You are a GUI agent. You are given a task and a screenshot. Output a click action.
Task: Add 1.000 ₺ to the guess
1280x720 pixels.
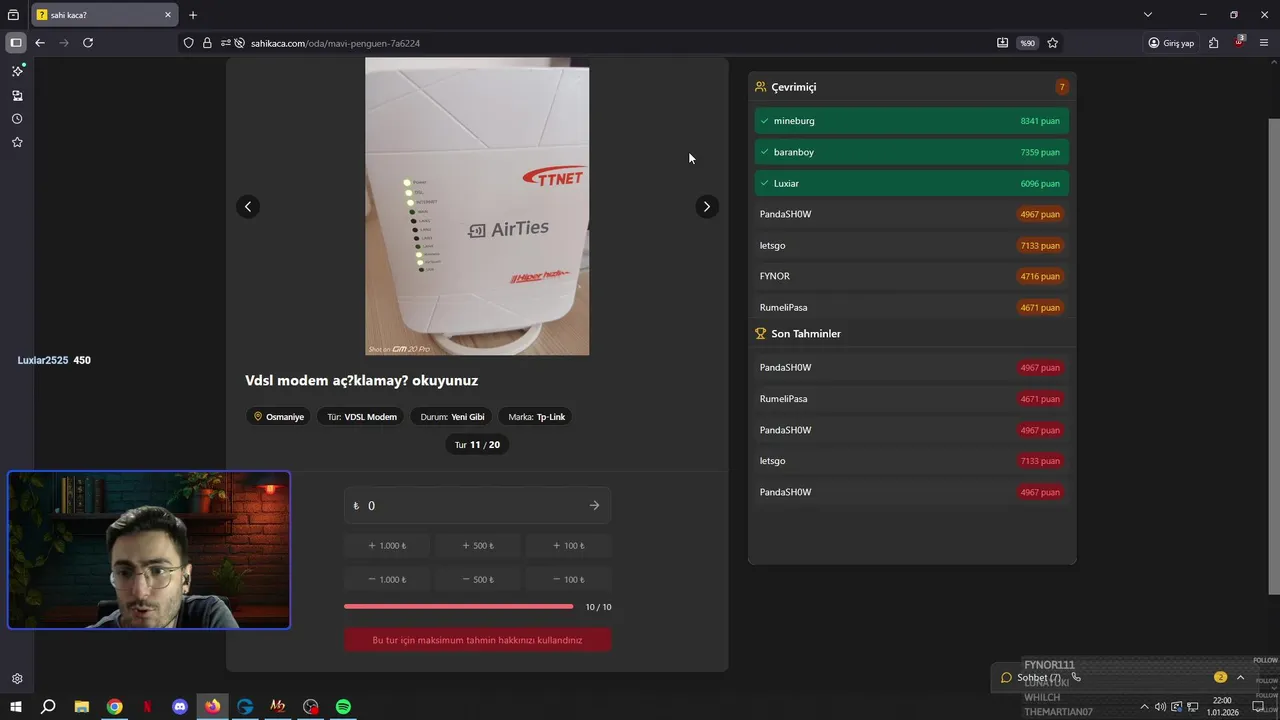click(x=387, y=546)
